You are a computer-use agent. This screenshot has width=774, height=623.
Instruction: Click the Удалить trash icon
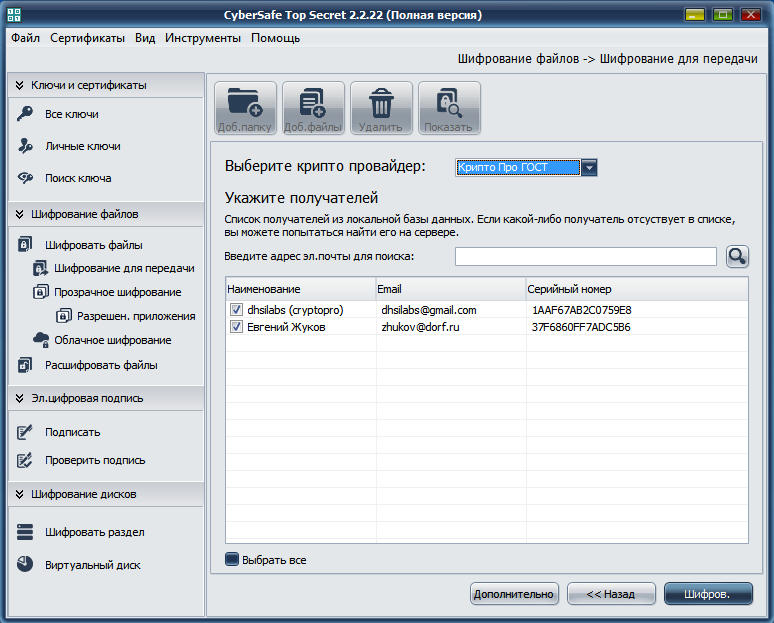[x=381, y=103]
